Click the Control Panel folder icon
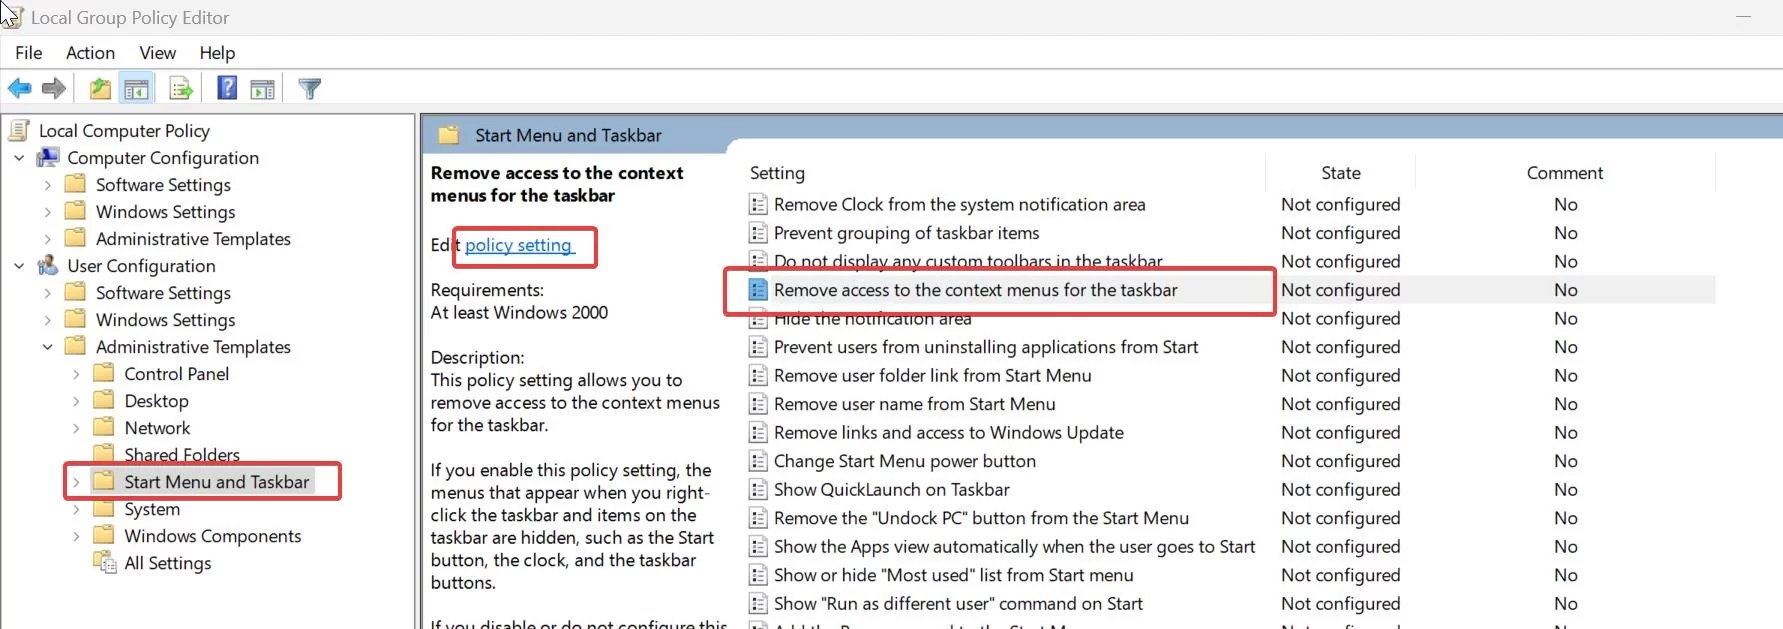 point(104,373)
